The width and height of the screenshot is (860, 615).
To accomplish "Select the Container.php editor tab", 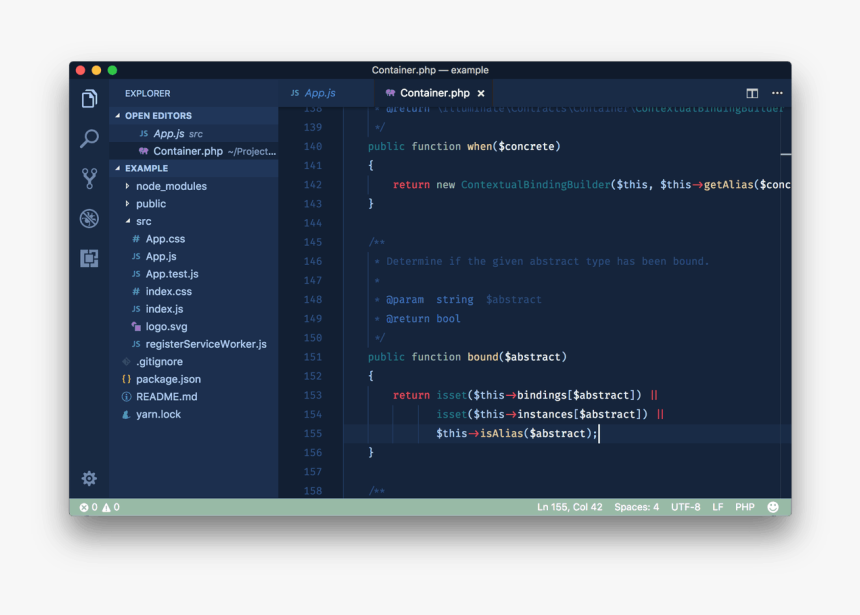I will [435, 93].
